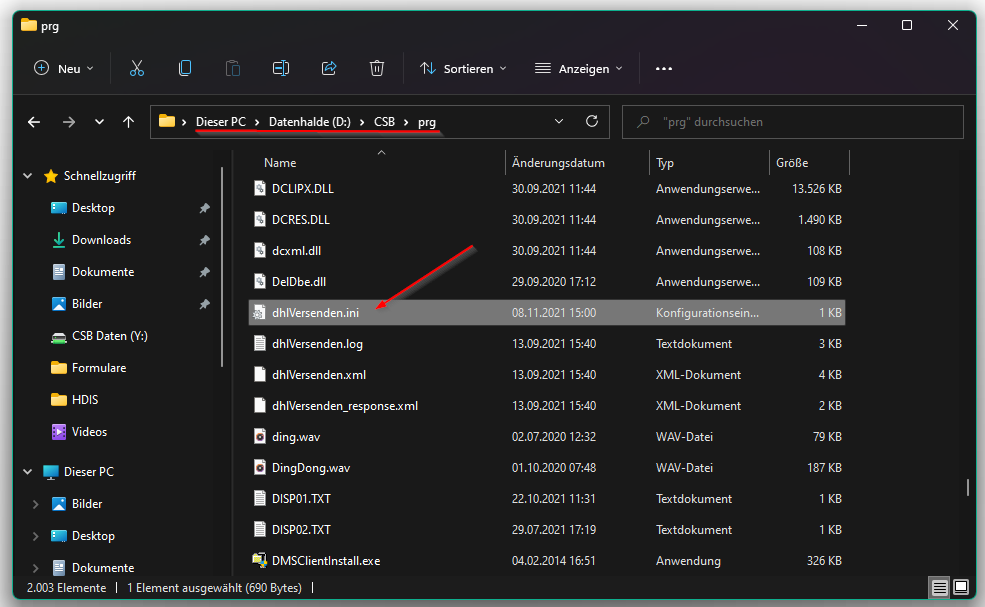Click the ding.wav audio file icon
Screen dimensions: 985x607
click(259, 437)
